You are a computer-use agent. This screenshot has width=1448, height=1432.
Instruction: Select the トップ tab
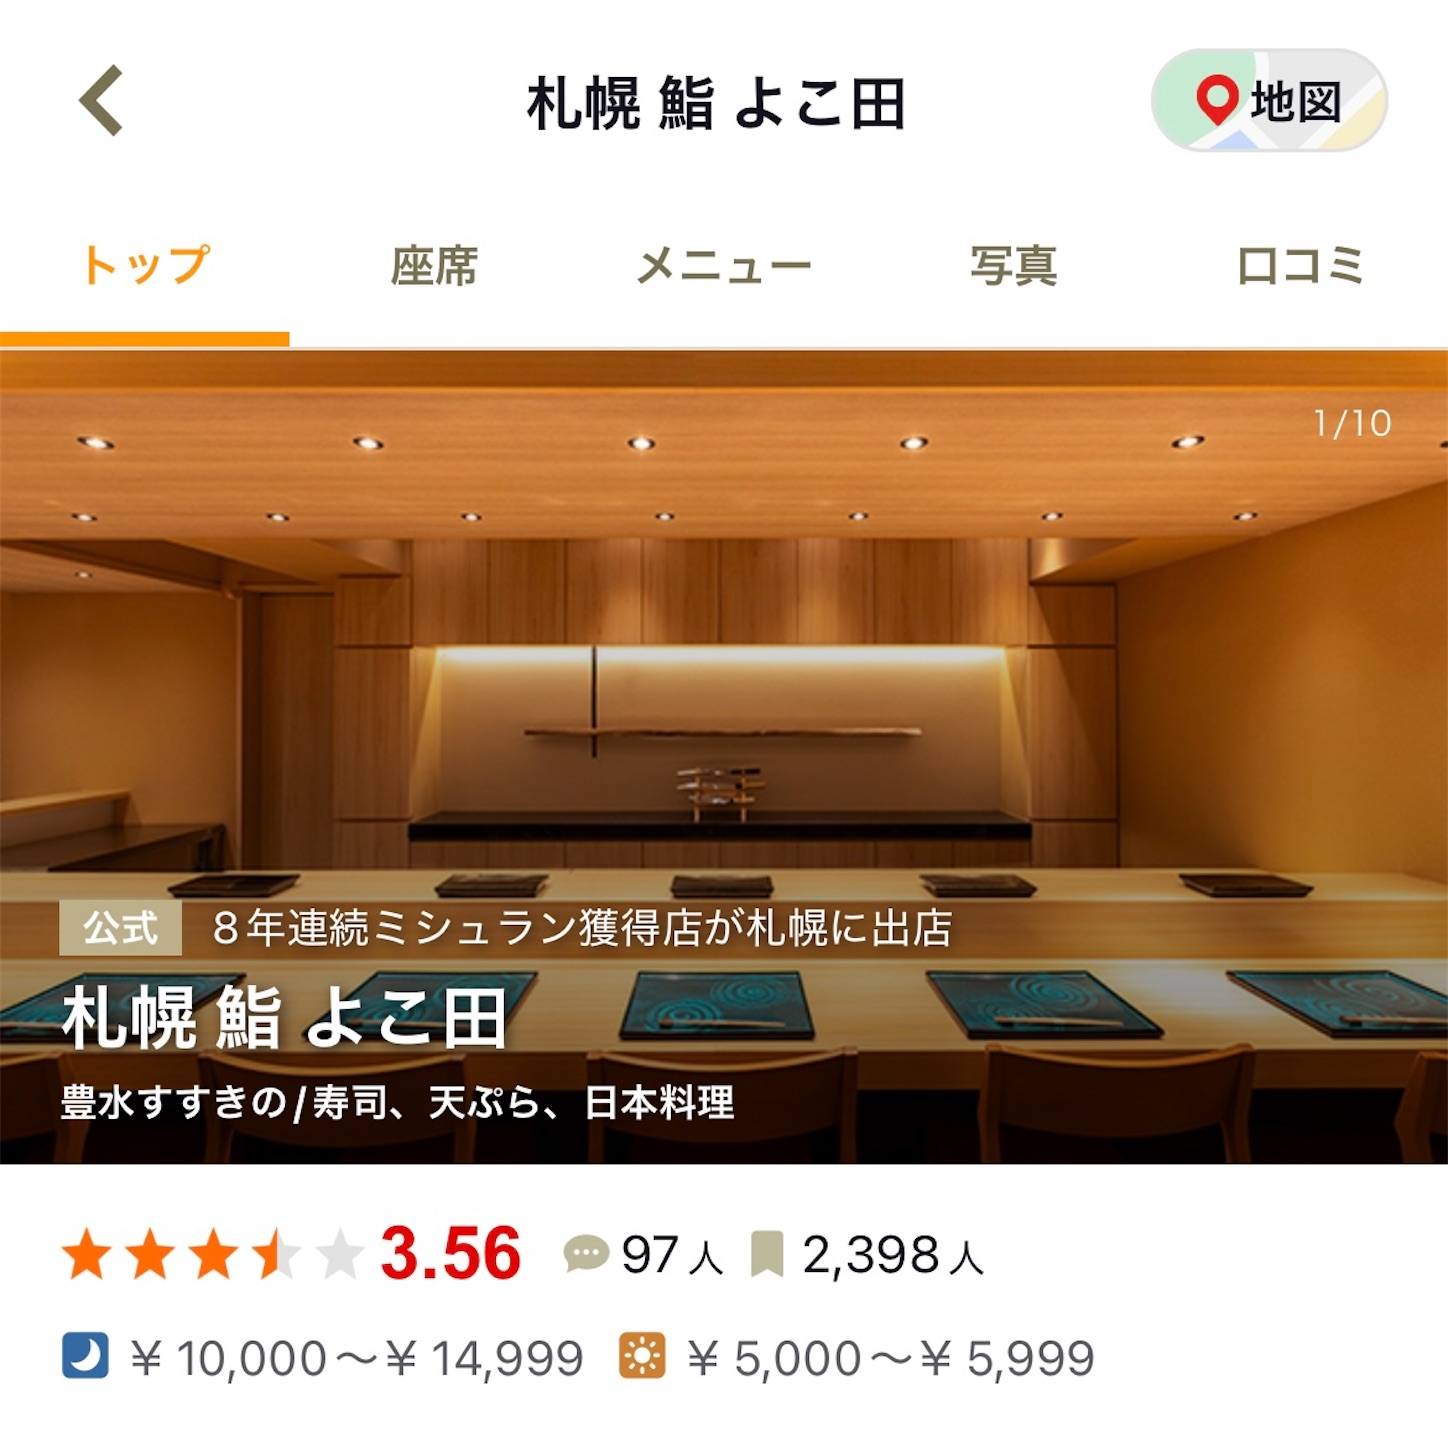[145, 267]
